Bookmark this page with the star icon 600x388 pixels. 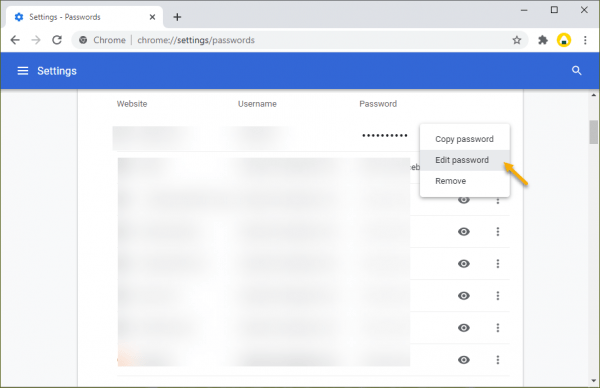517,40
